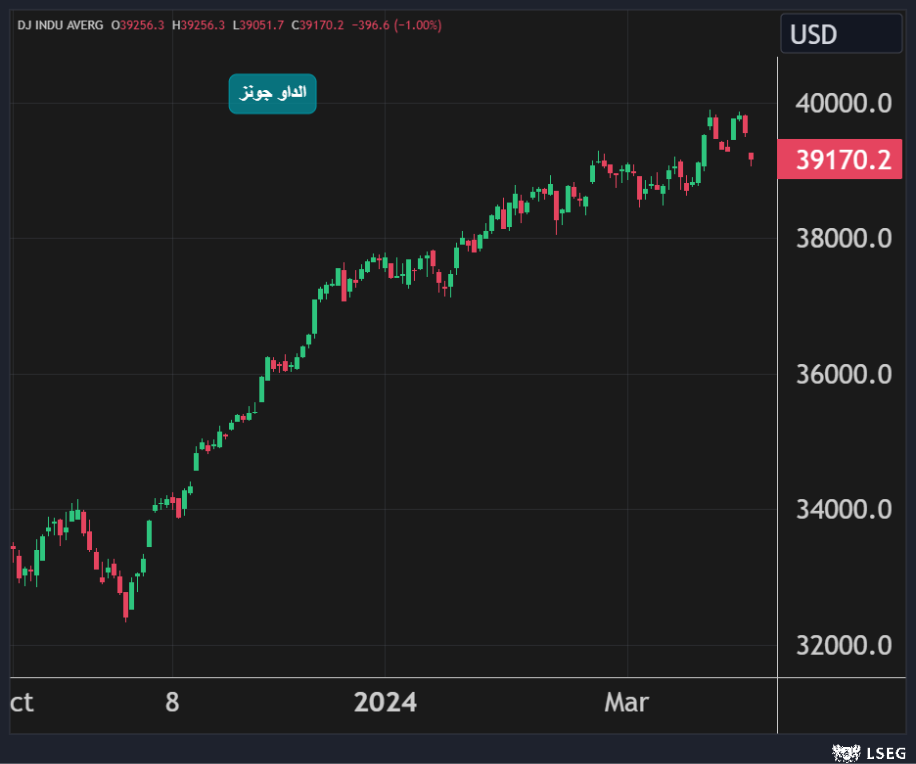Select the DJ INDU AVERG symbol title
Screen dimensions: 916x764
click(x=60, y=24)
